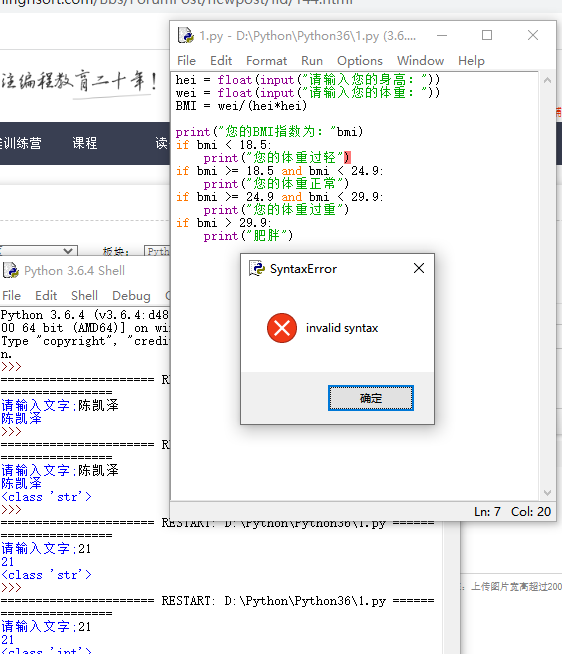
Task: Click the editor scrollbar down arrow
Action: point(547,493)
